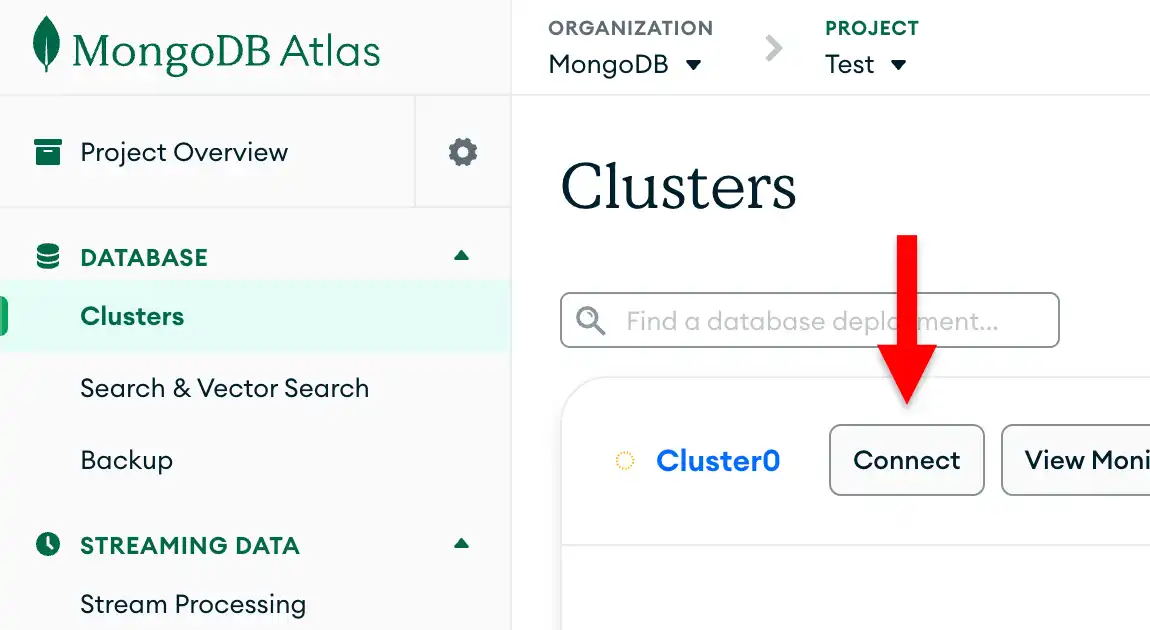
Task: Select Clusters in the sidebar
Action: (x=132, y=316)
